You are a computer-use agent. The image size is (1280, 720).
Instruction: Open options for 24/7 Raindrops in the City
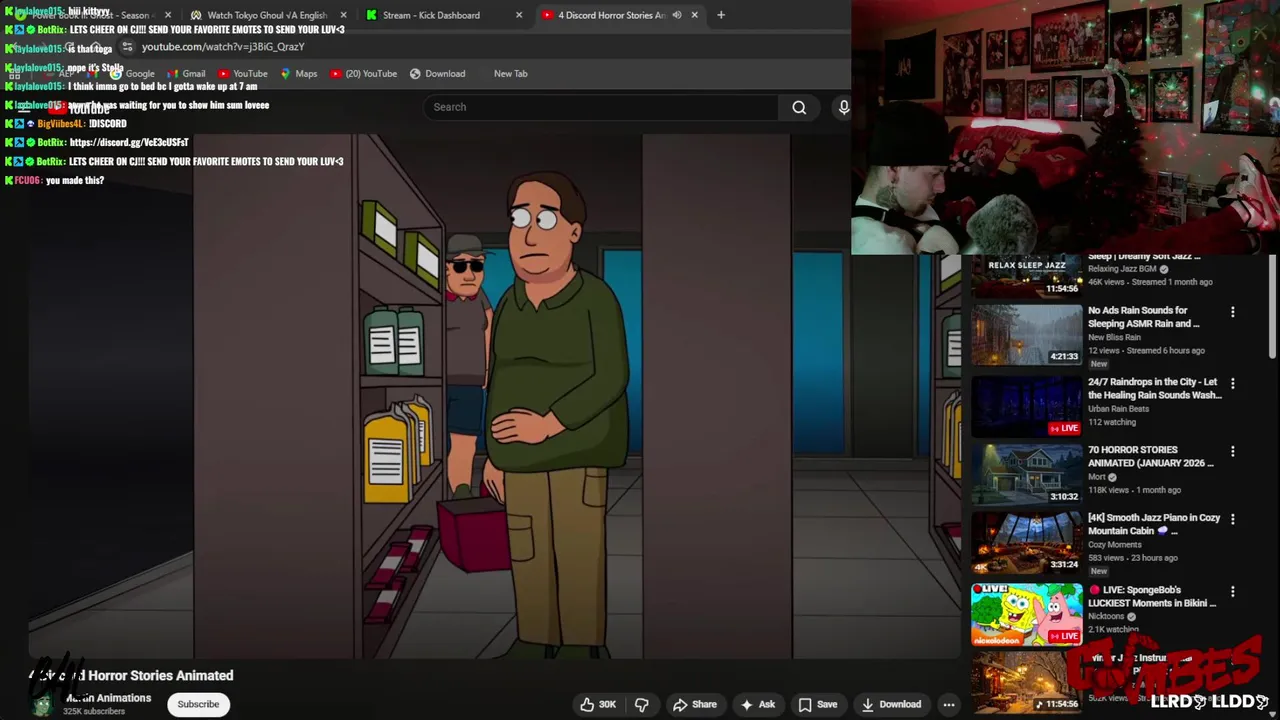pyautogui.click(x=1232, y=384)
